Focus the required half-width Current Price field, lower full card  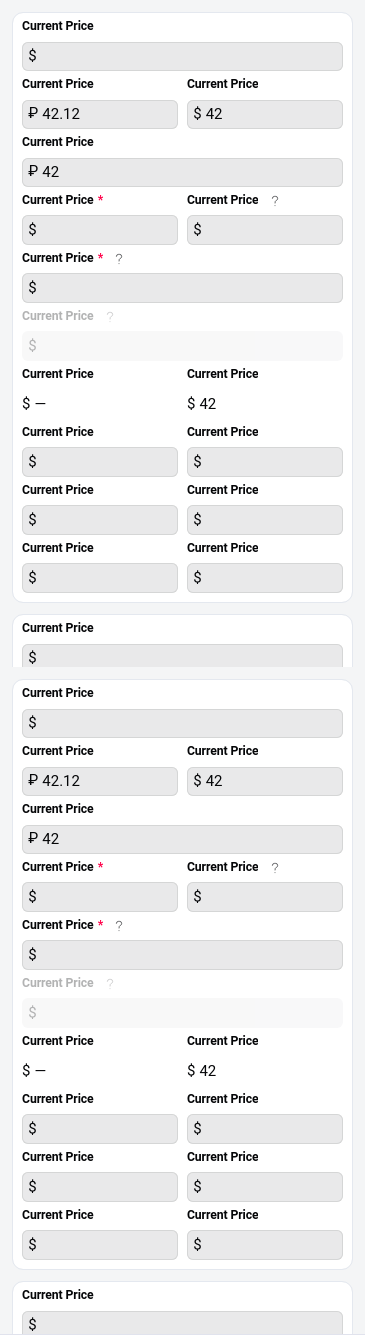[x=100, y=897]
